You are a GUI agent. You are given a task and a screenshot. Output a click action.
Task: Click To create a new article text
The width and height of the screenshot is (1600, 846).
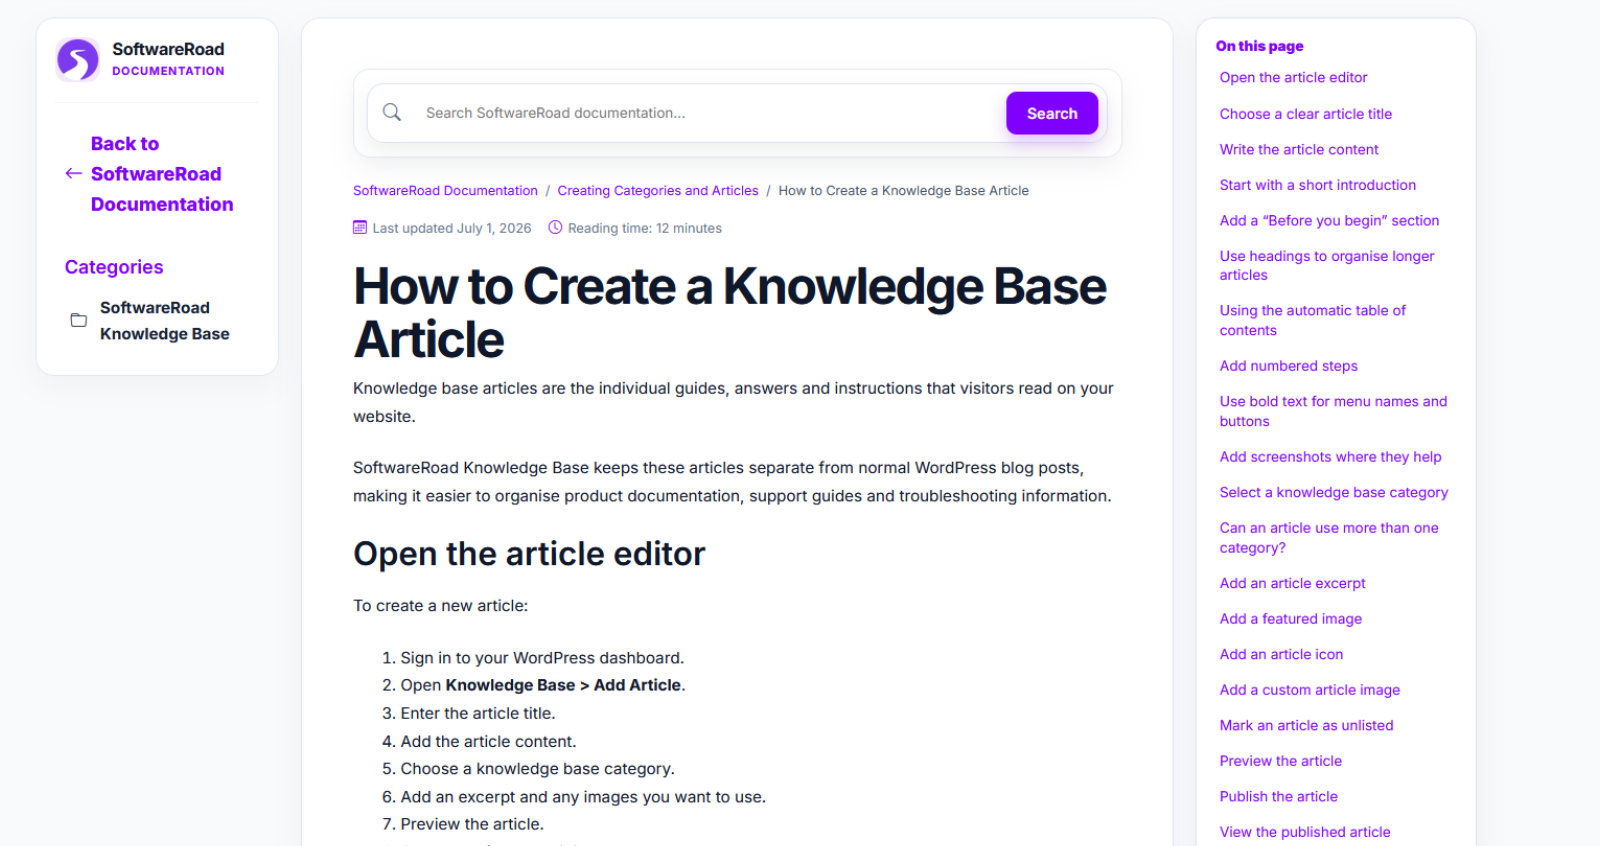[x=440, y=606]
